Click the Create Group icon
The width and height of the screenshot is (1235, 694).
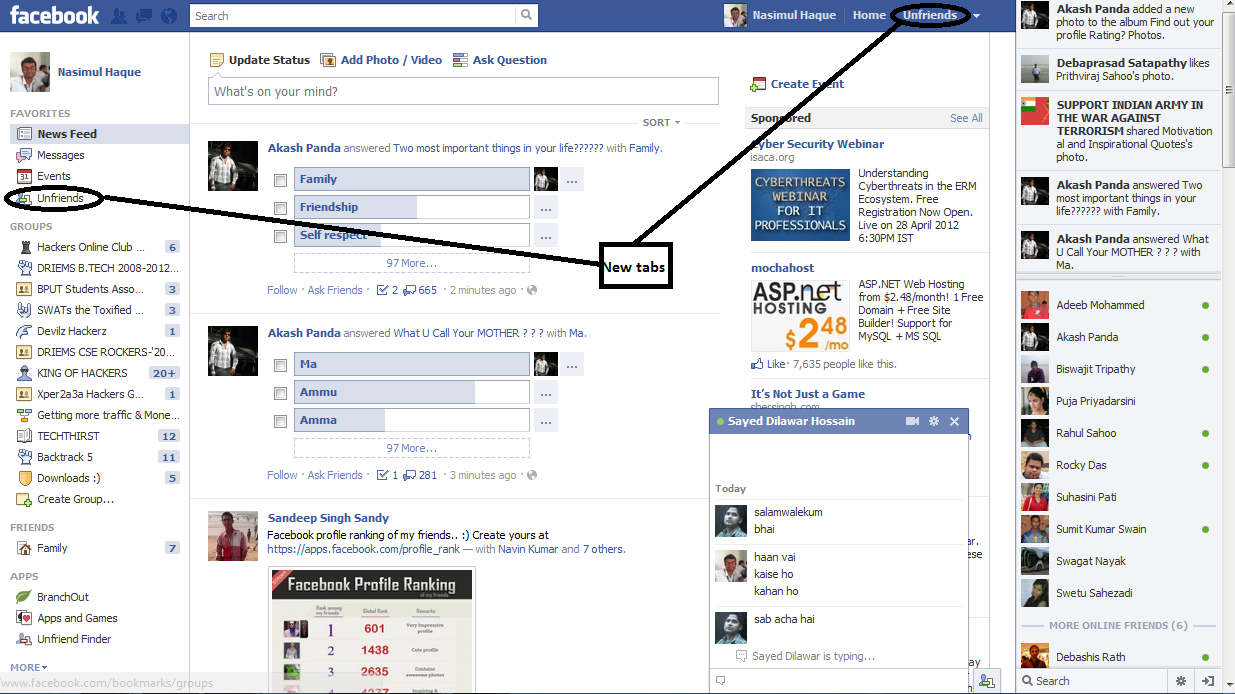point(24,499)
